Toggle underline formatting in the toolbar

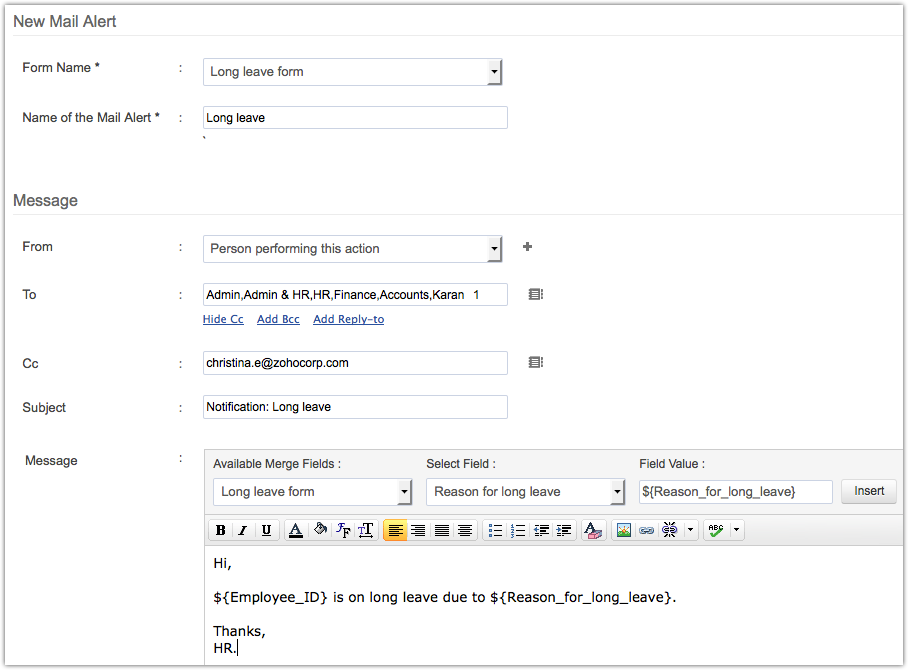click(266, 531)
